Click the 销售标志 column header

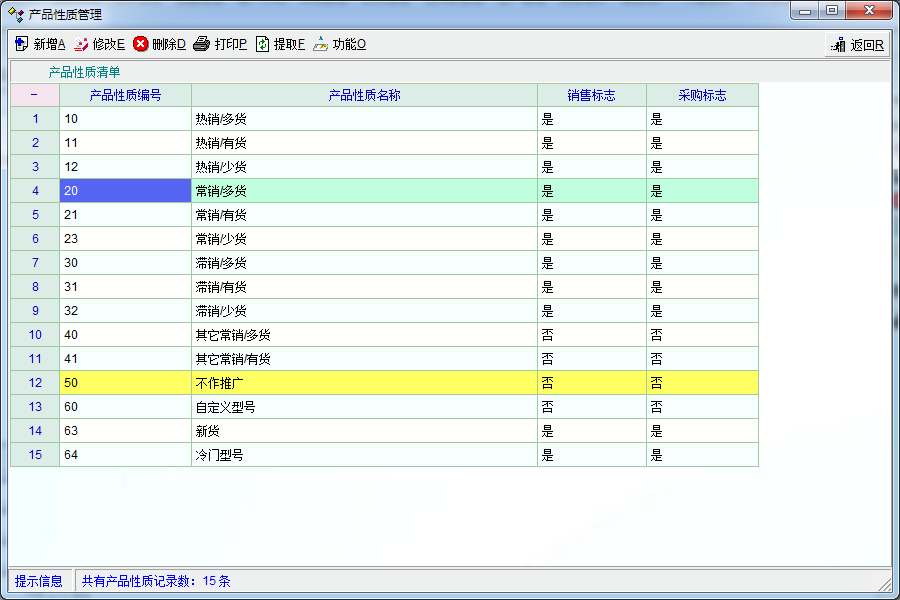(x=591, y=95)
